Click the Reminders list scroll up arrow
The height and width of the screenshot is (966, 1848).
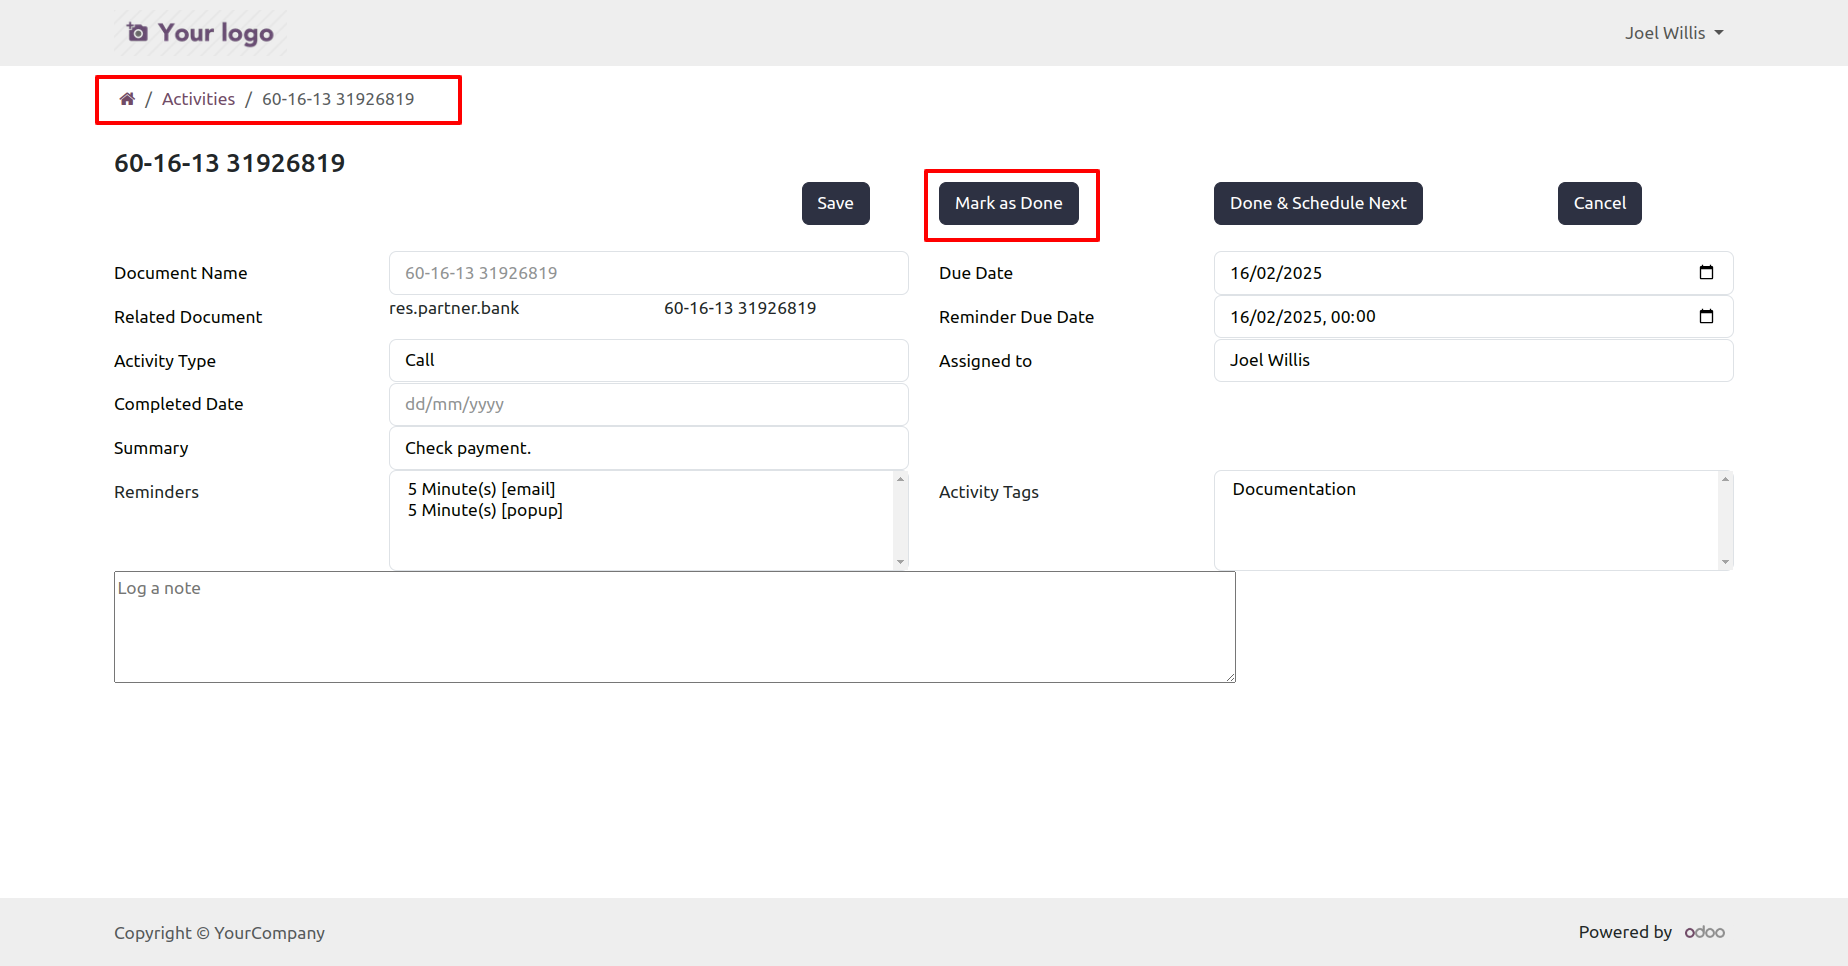tap(900, 479)
